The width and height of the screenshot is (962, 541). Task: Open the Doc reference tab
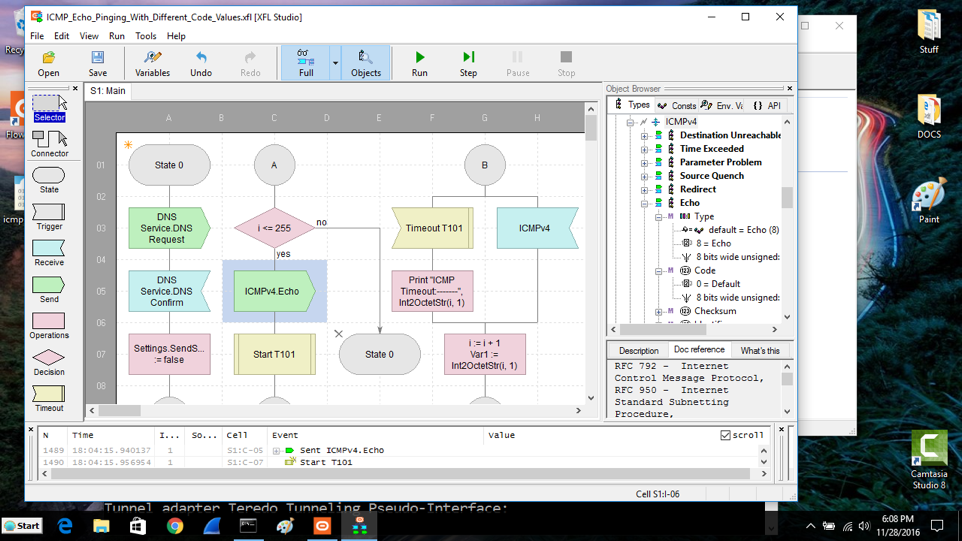(699, 351)
